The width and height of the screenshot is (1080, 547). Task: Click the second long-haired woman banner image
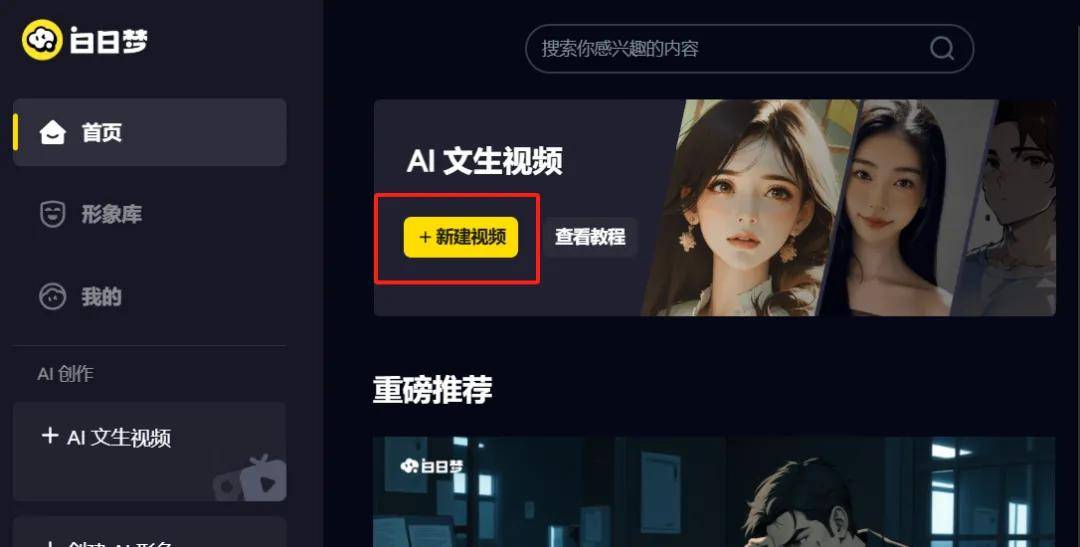click(906, 208)
